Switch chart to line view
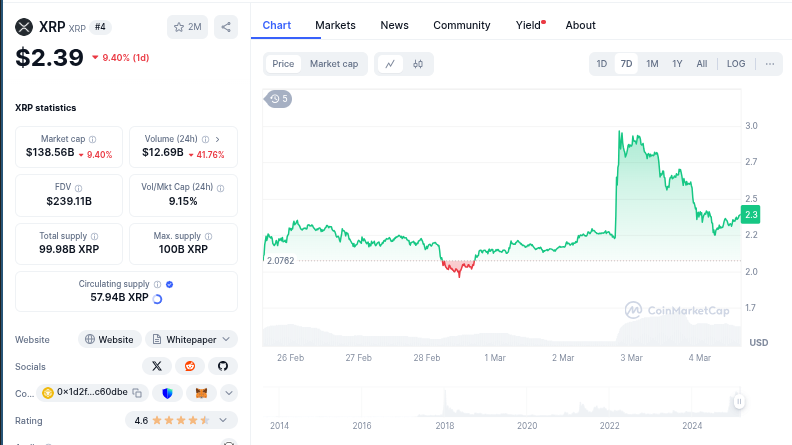This screenshot has width=792, height=445. pos(390,64)
